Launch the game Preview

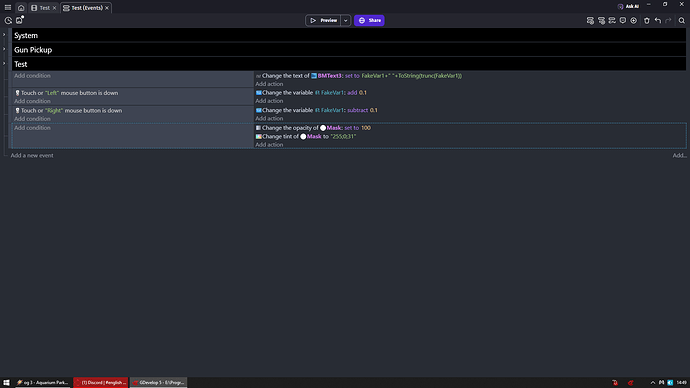pyautogui.click(x=323, y=20)
